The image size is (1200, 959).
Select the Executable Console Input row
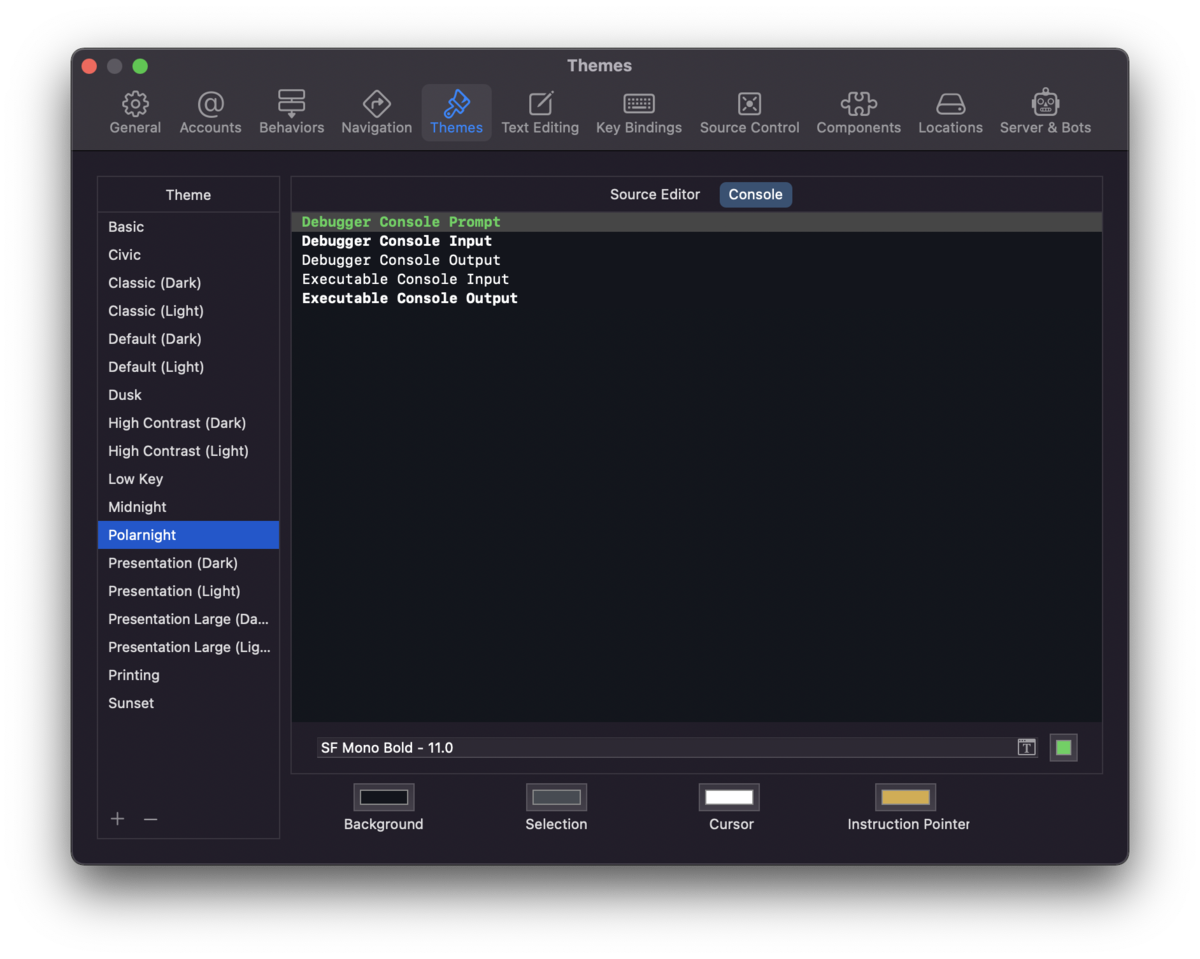697,279
